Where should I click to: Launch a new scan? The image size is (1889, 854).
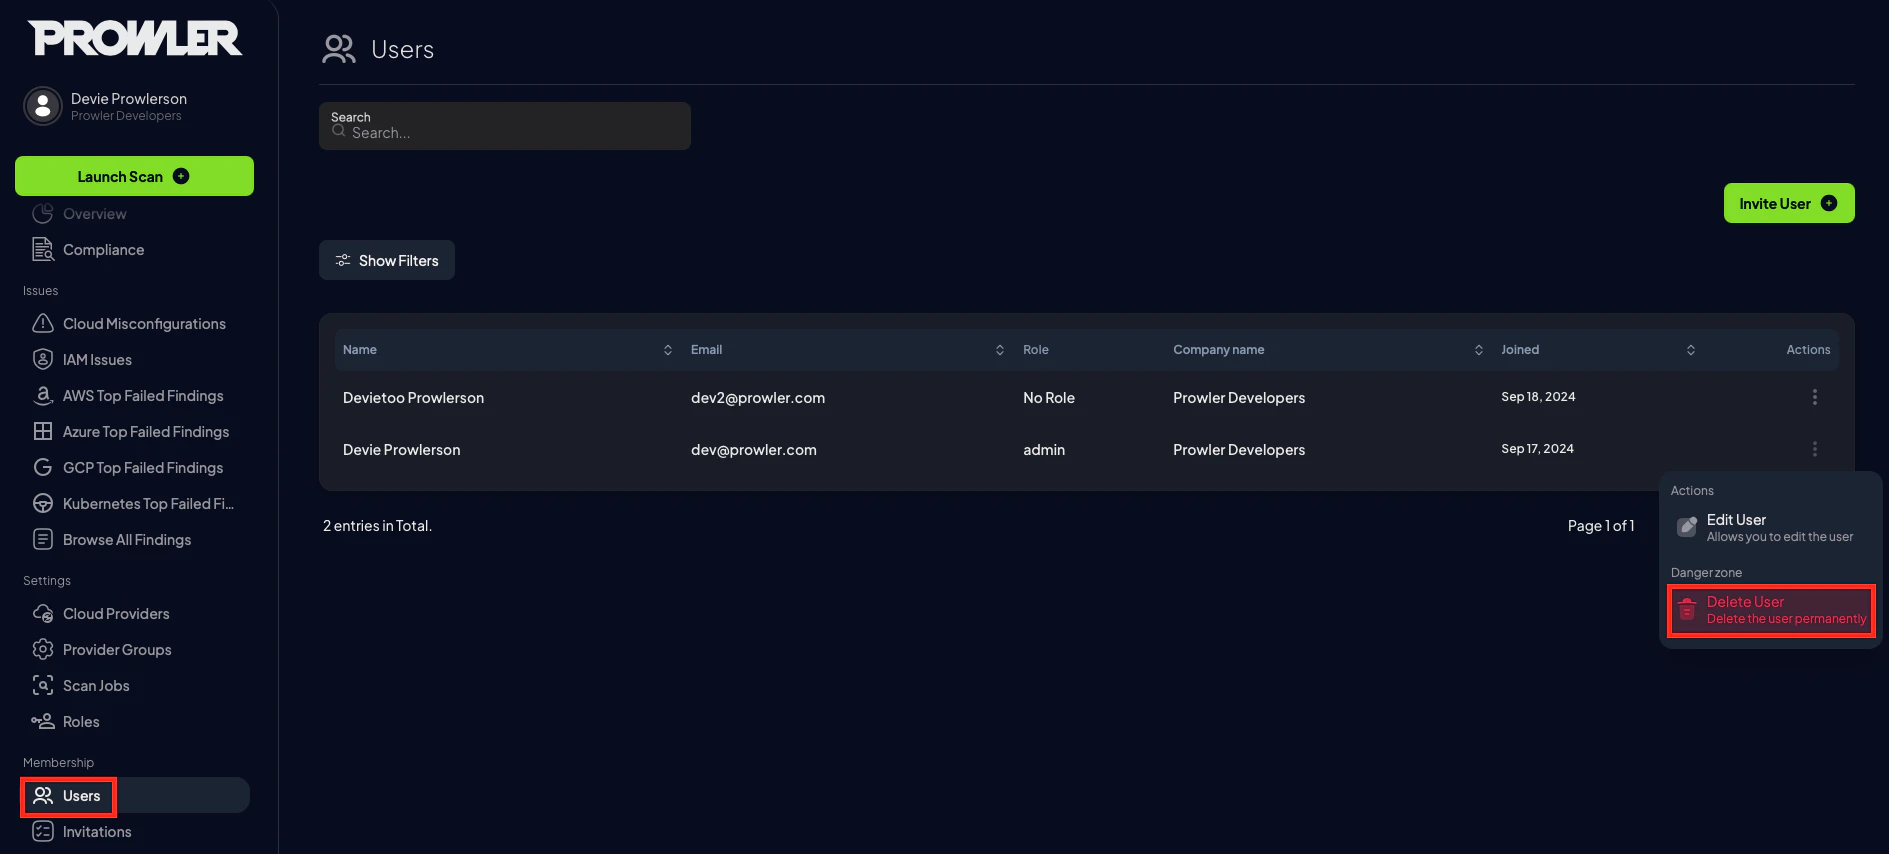tap(134, 176)
